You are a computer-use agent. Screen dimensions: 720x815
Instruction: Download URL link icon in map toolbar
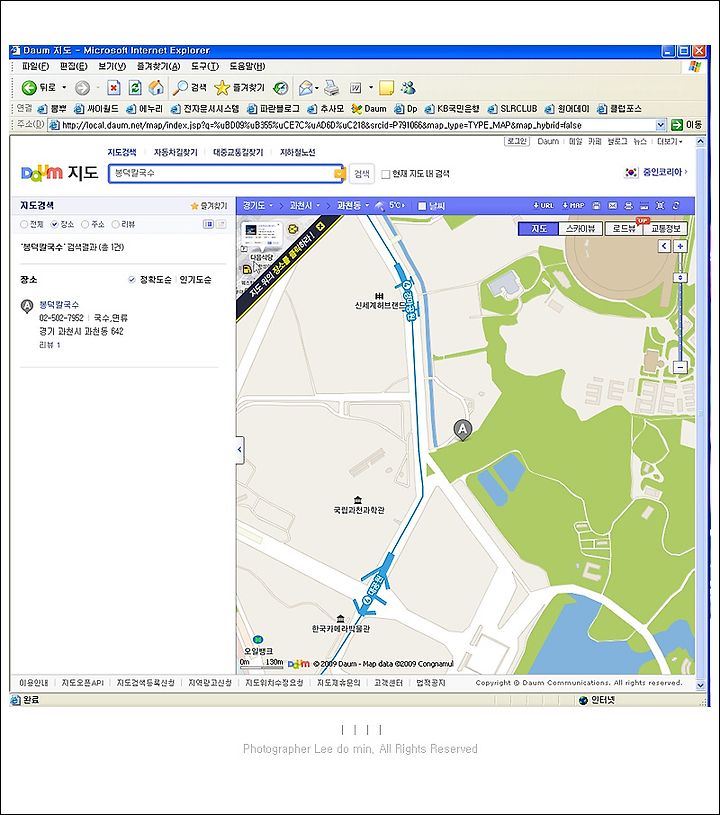(x=543, y=206)
